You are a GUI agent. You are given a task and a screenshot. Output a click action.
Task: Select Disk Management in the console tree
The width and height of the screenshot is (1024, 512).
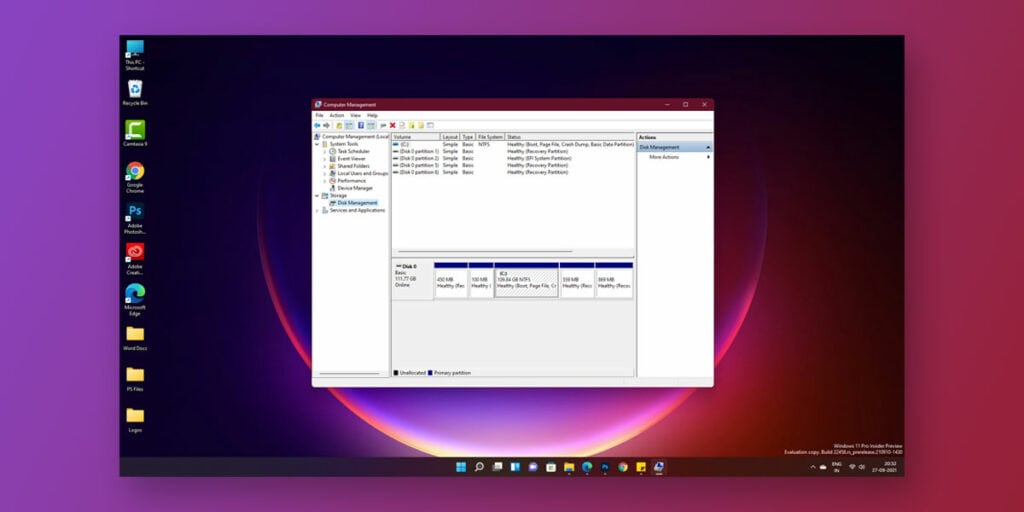[357, 203]
